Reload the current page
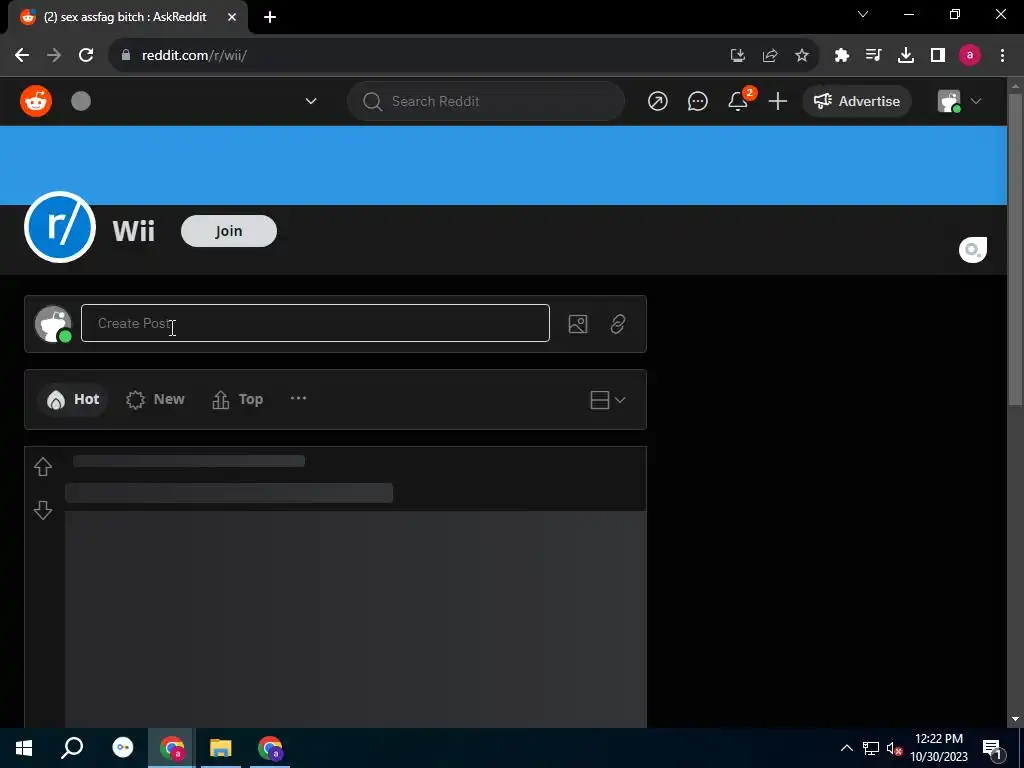This screenshot has height=768, width=1024. [x=86, y=56]
